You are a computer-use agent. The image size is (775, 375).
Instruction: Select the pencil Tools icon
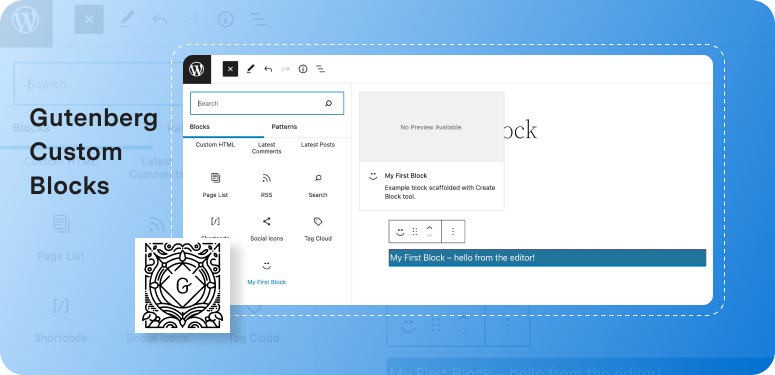250,69
